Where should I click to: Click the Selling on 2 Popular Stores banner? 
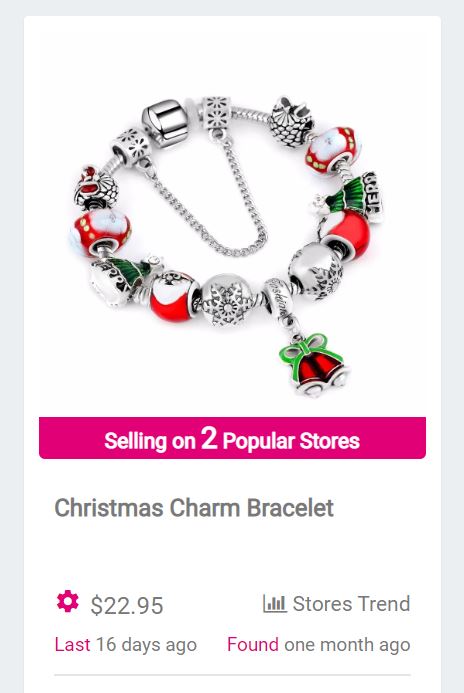coord(232,438)
